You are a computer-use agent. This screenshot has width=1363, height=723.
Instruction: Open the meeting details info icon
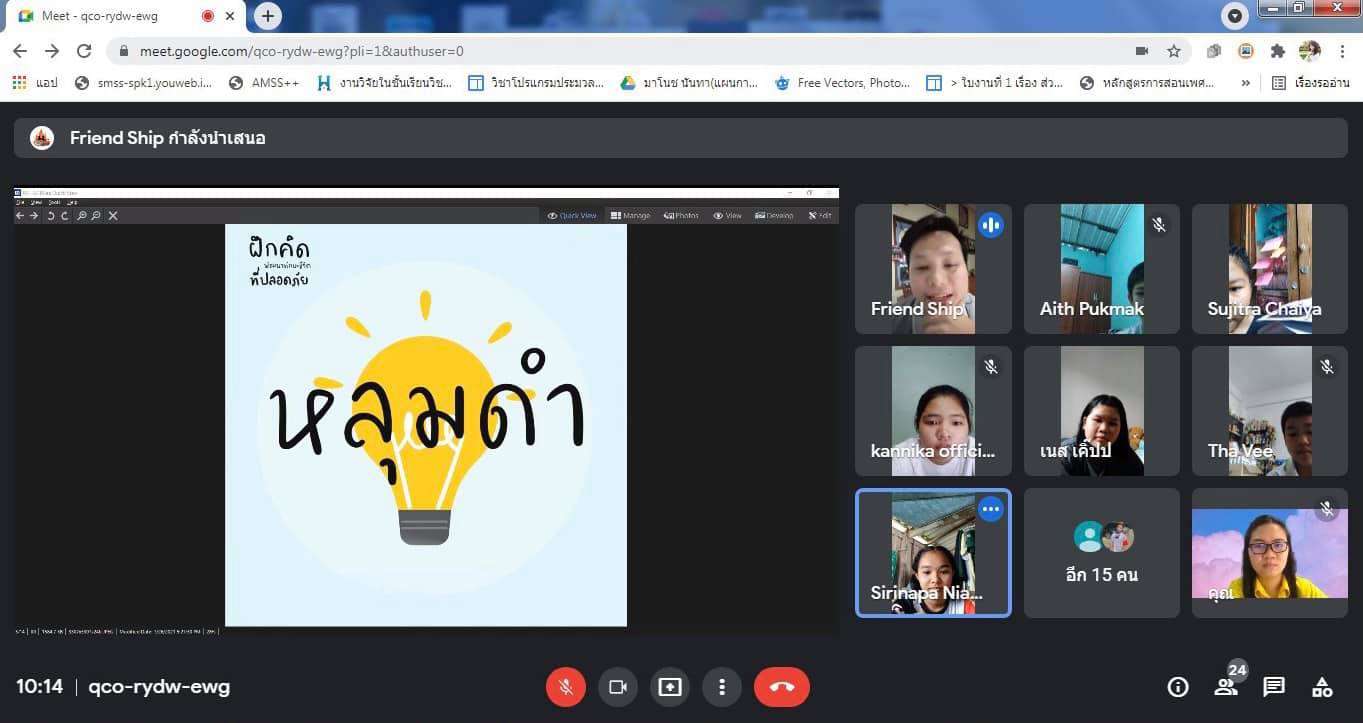[1178, 687]
